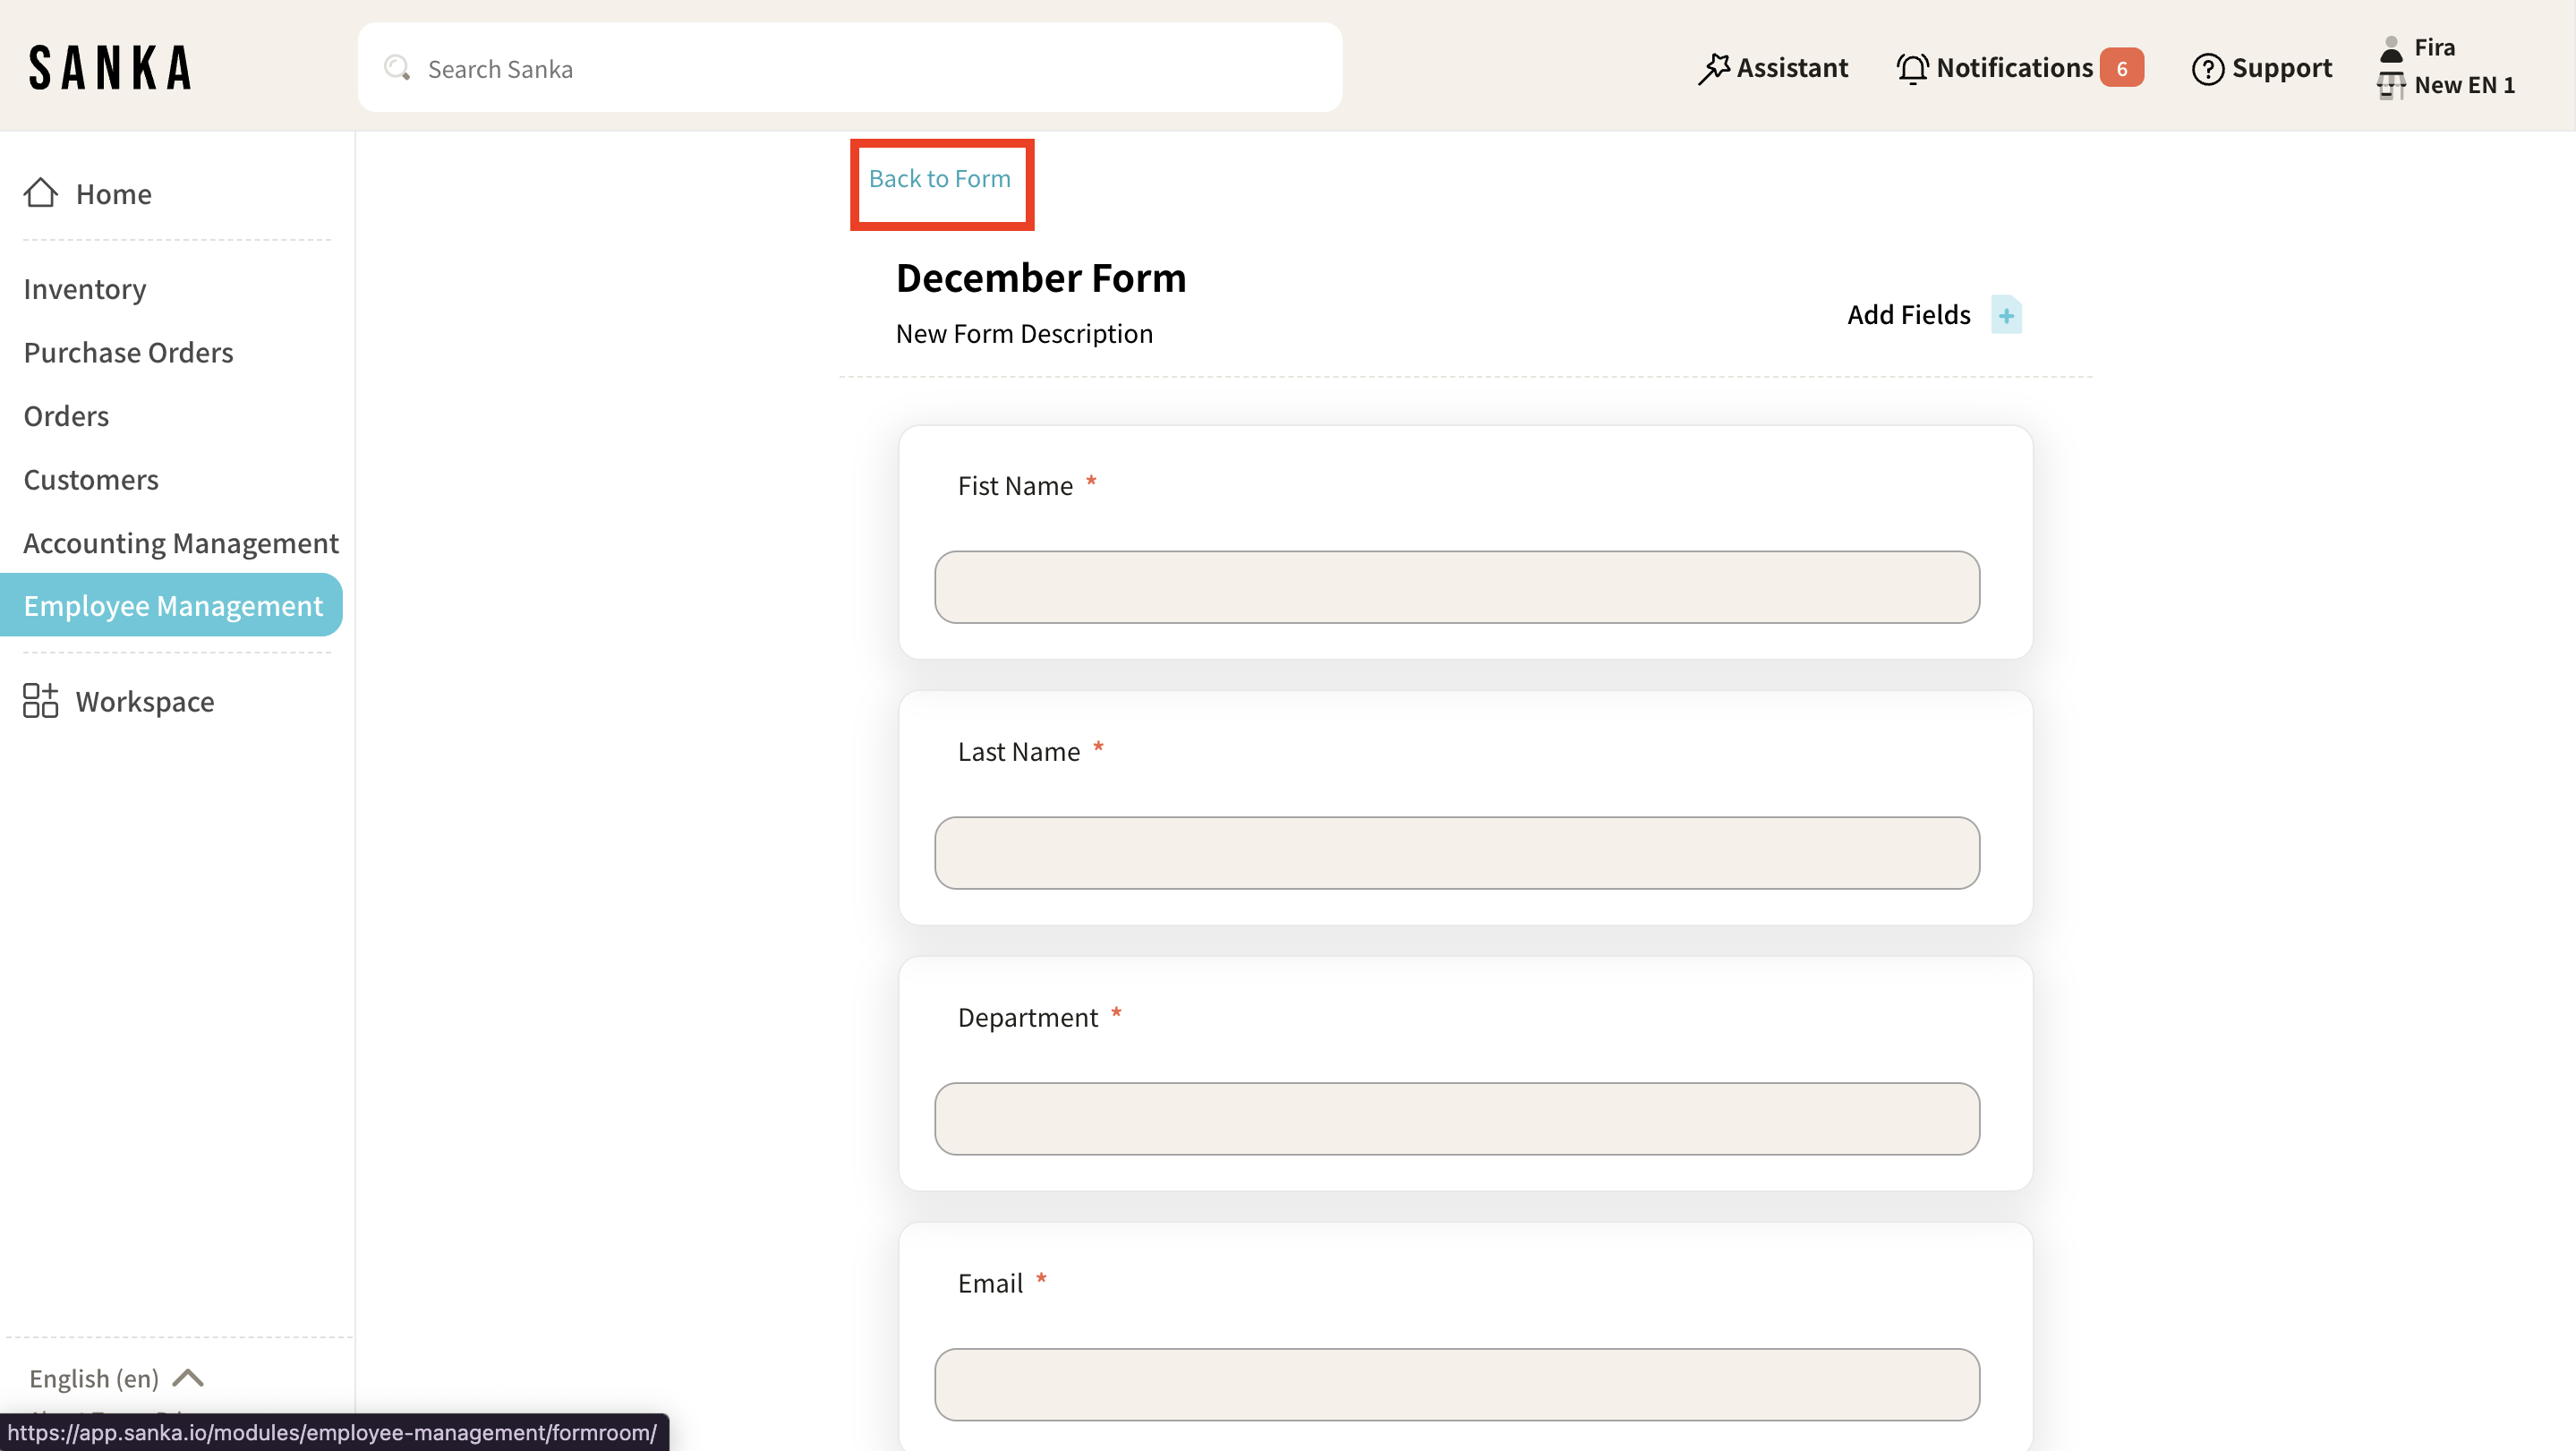
Task: Open the New EN 1 workspace switcher
Action: [x=2463, y=85]
